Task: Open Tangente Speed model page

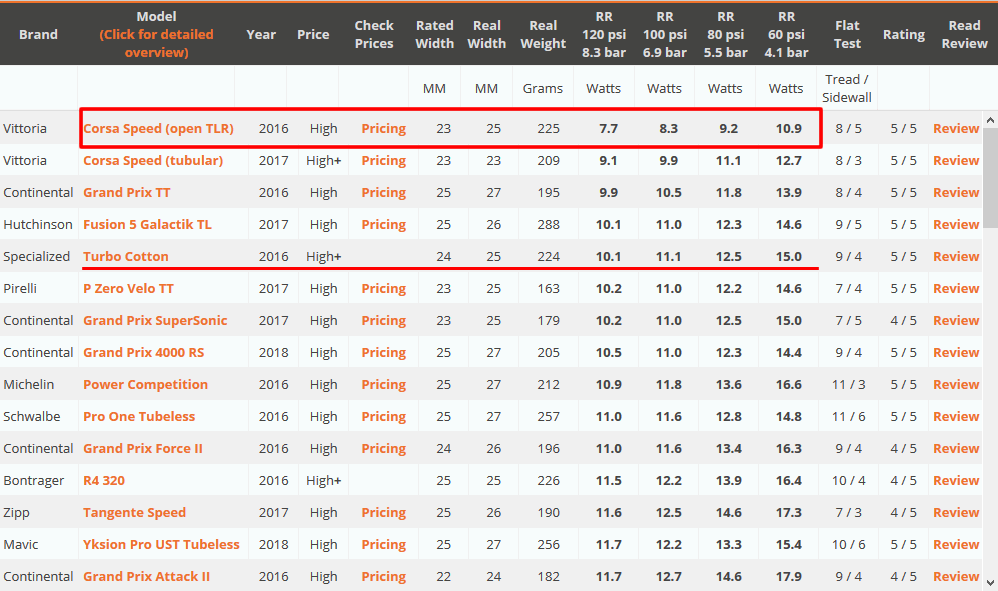Action: tap(134, 513)
